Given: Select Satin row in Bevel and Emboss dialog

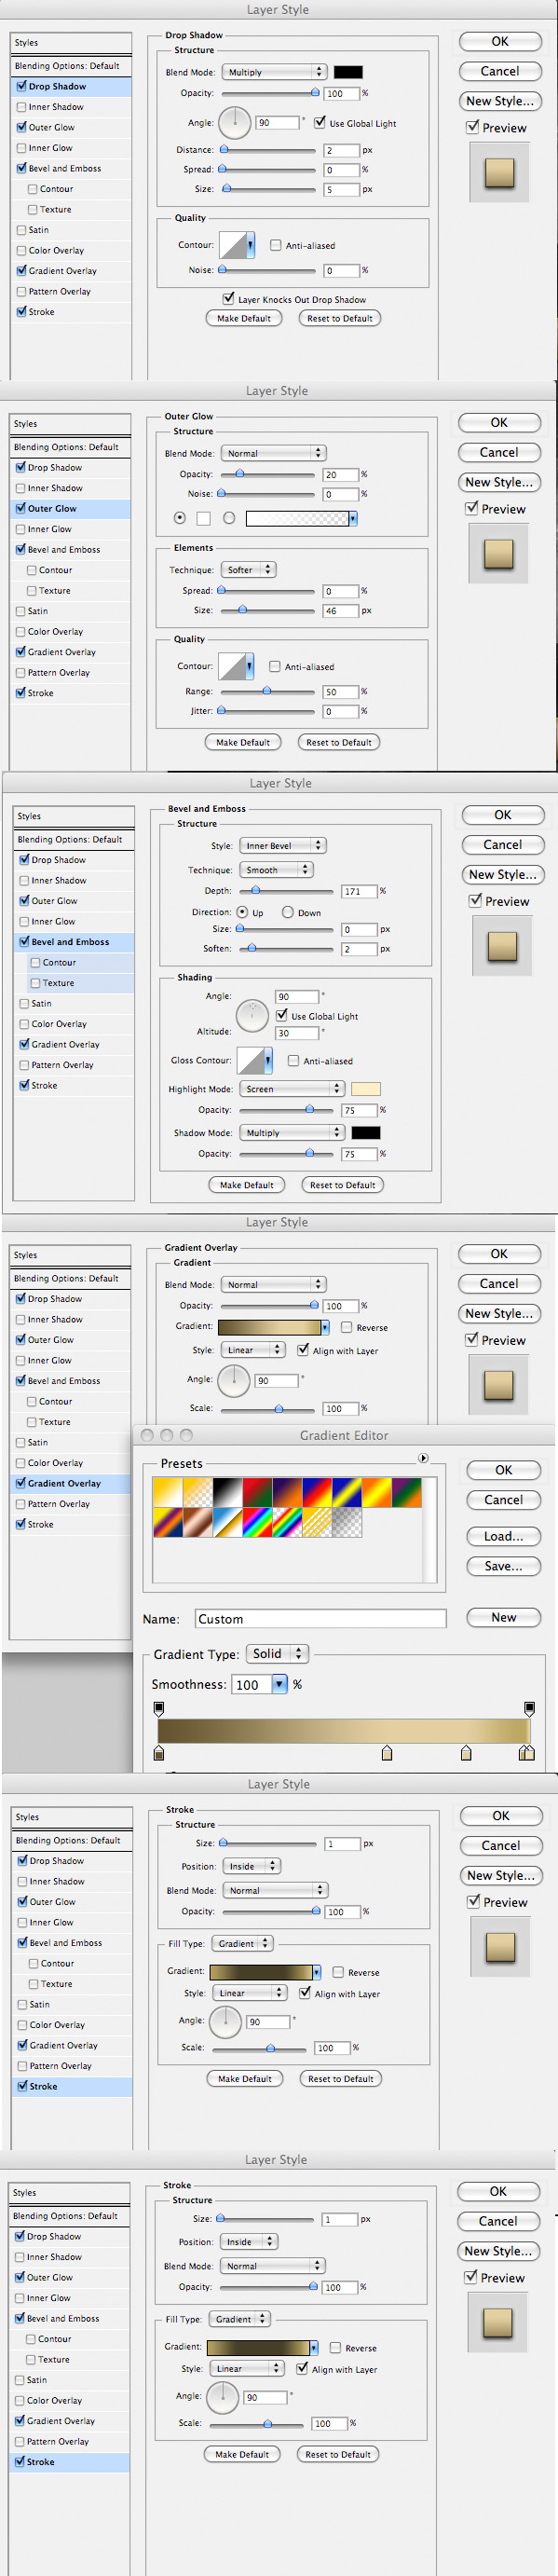Looking at the screenshot, I should (x=74, y=1003).
